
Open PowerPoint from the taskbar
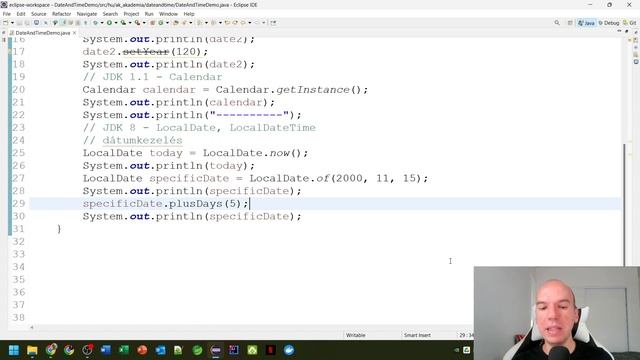point(142,350)
